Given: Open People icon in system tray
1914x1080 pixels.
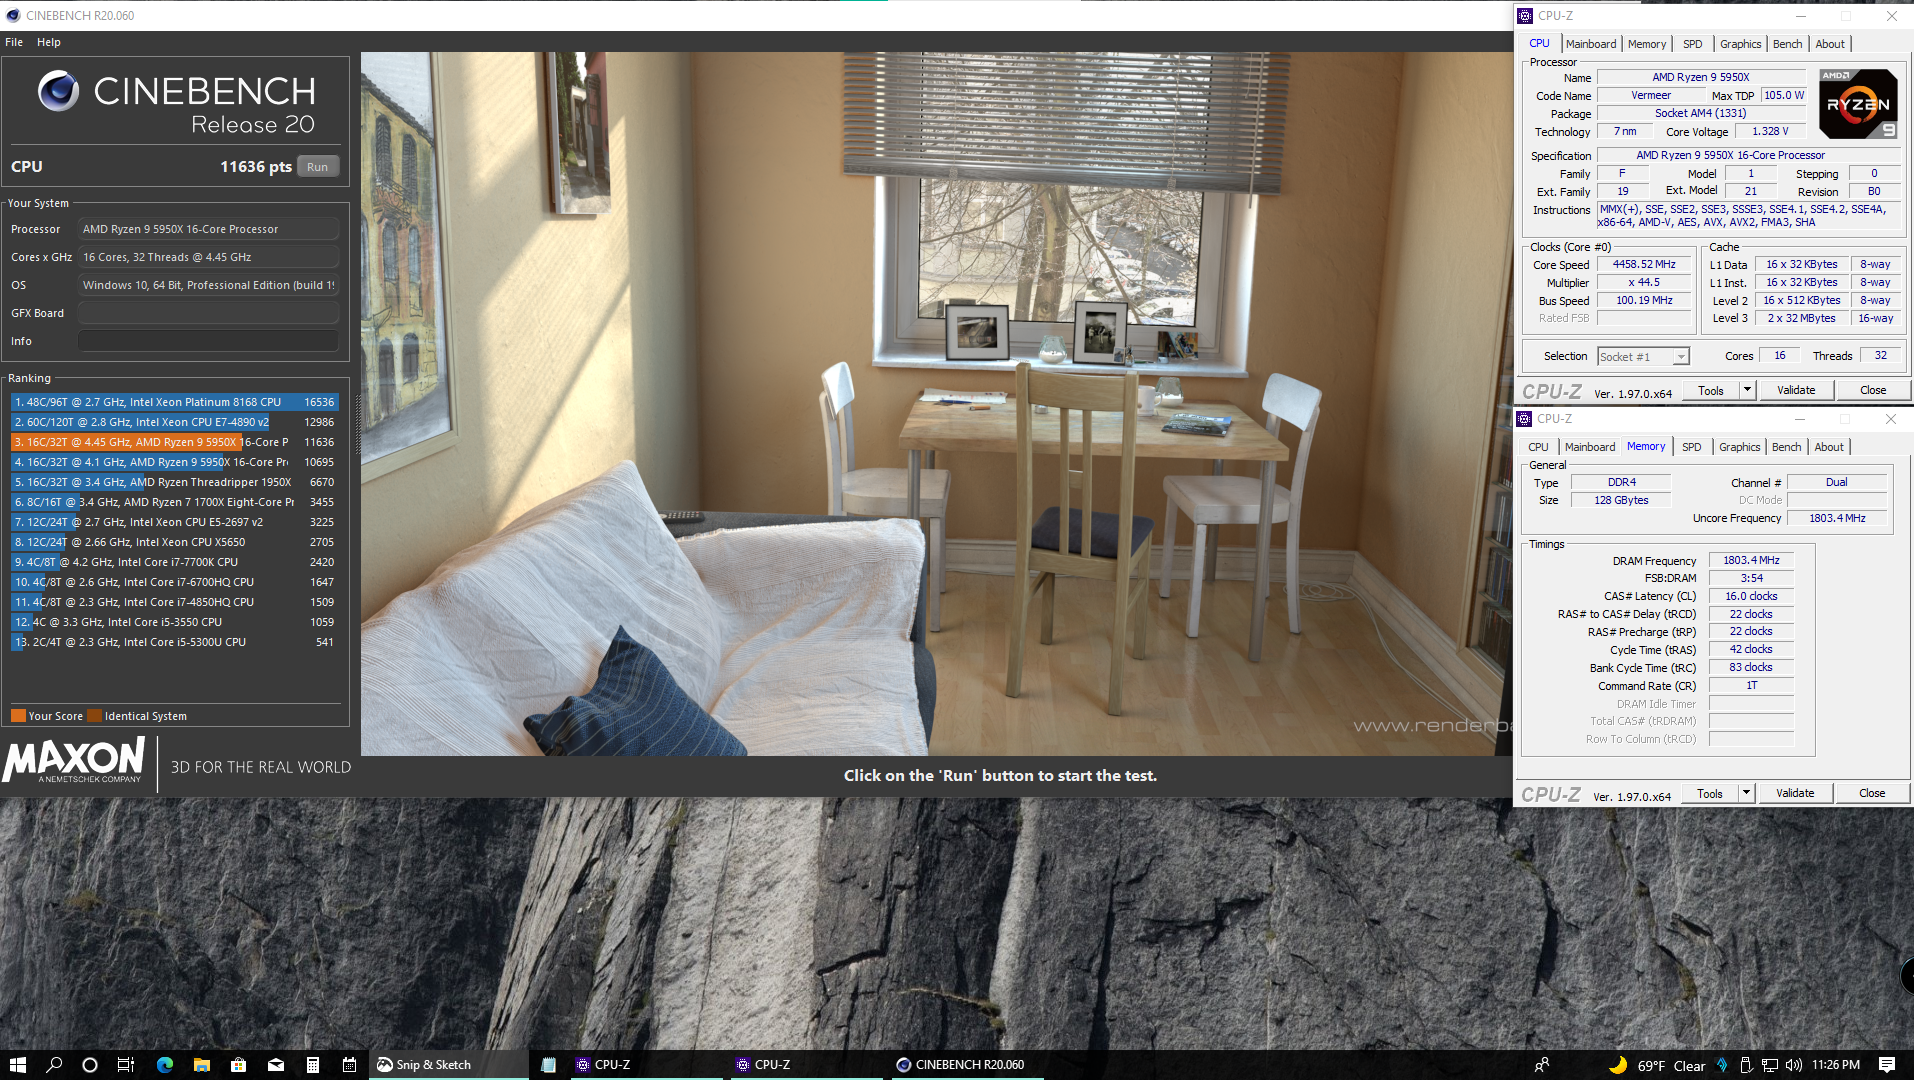Looking at the screenshot, I should coord(1542,1065).
